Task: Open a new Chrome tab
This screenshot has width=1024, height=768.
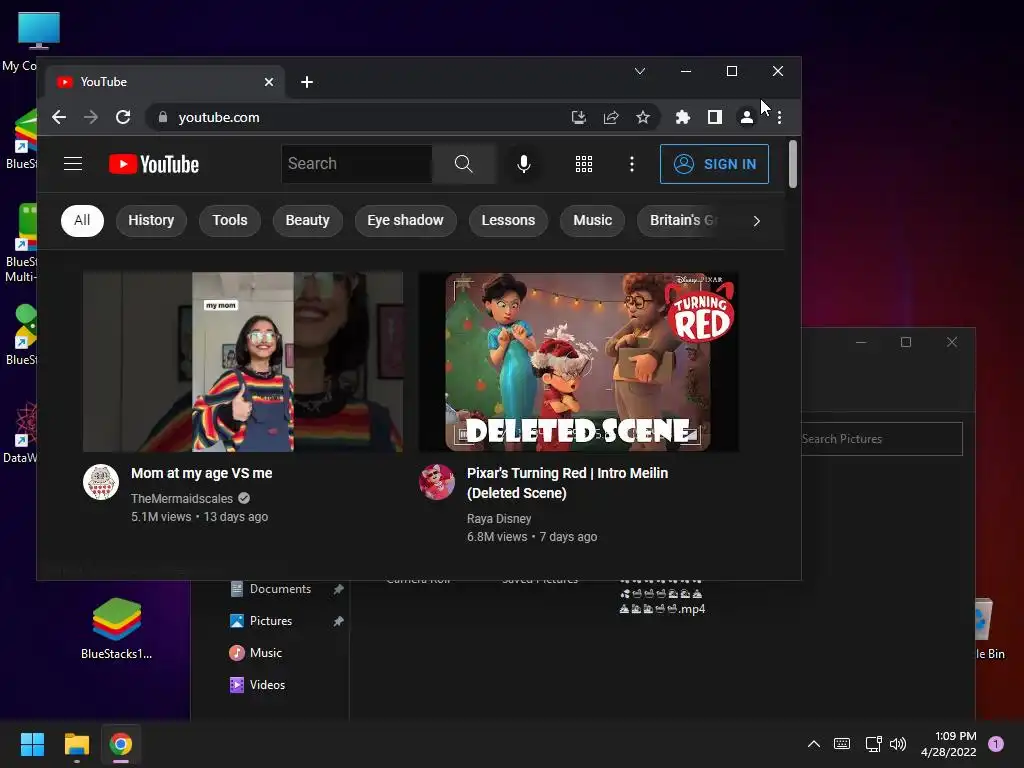Action: coord(307,82)
